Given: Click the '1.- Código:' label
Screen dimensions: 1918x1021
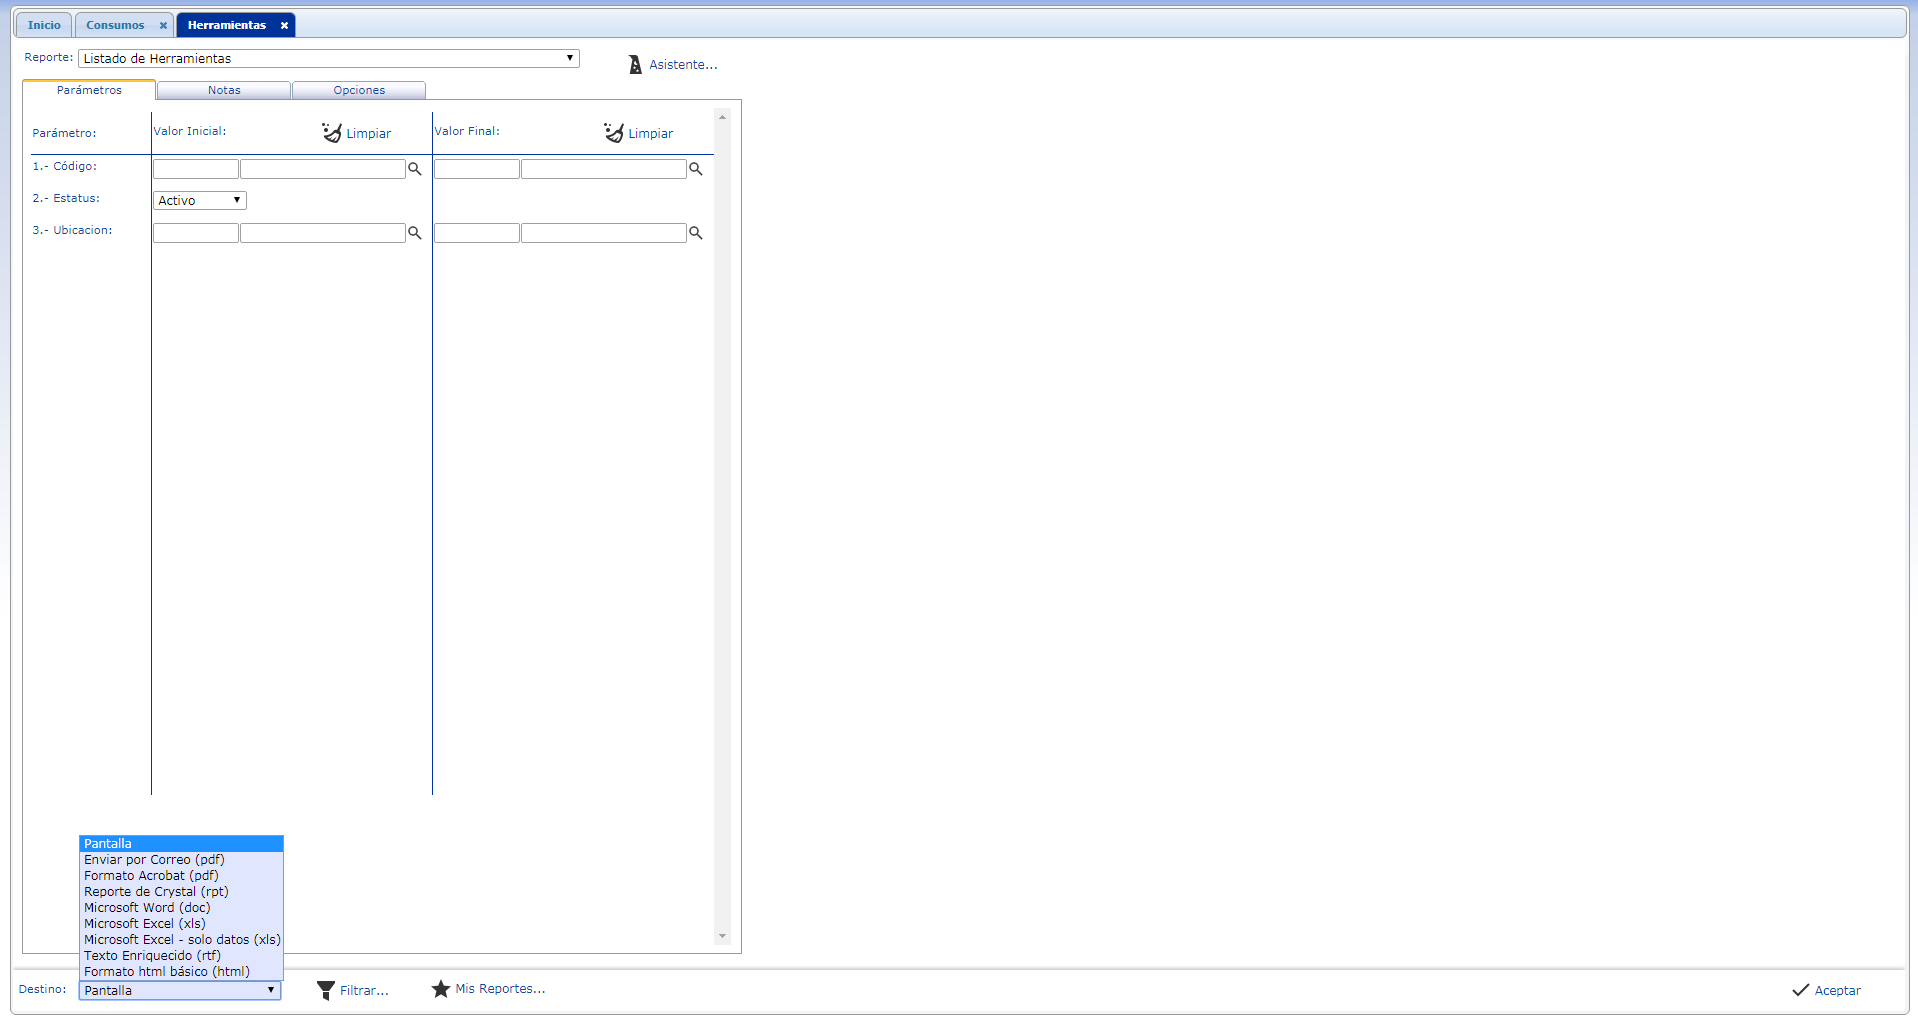Looking at the screenshot, I should point(65,166).
